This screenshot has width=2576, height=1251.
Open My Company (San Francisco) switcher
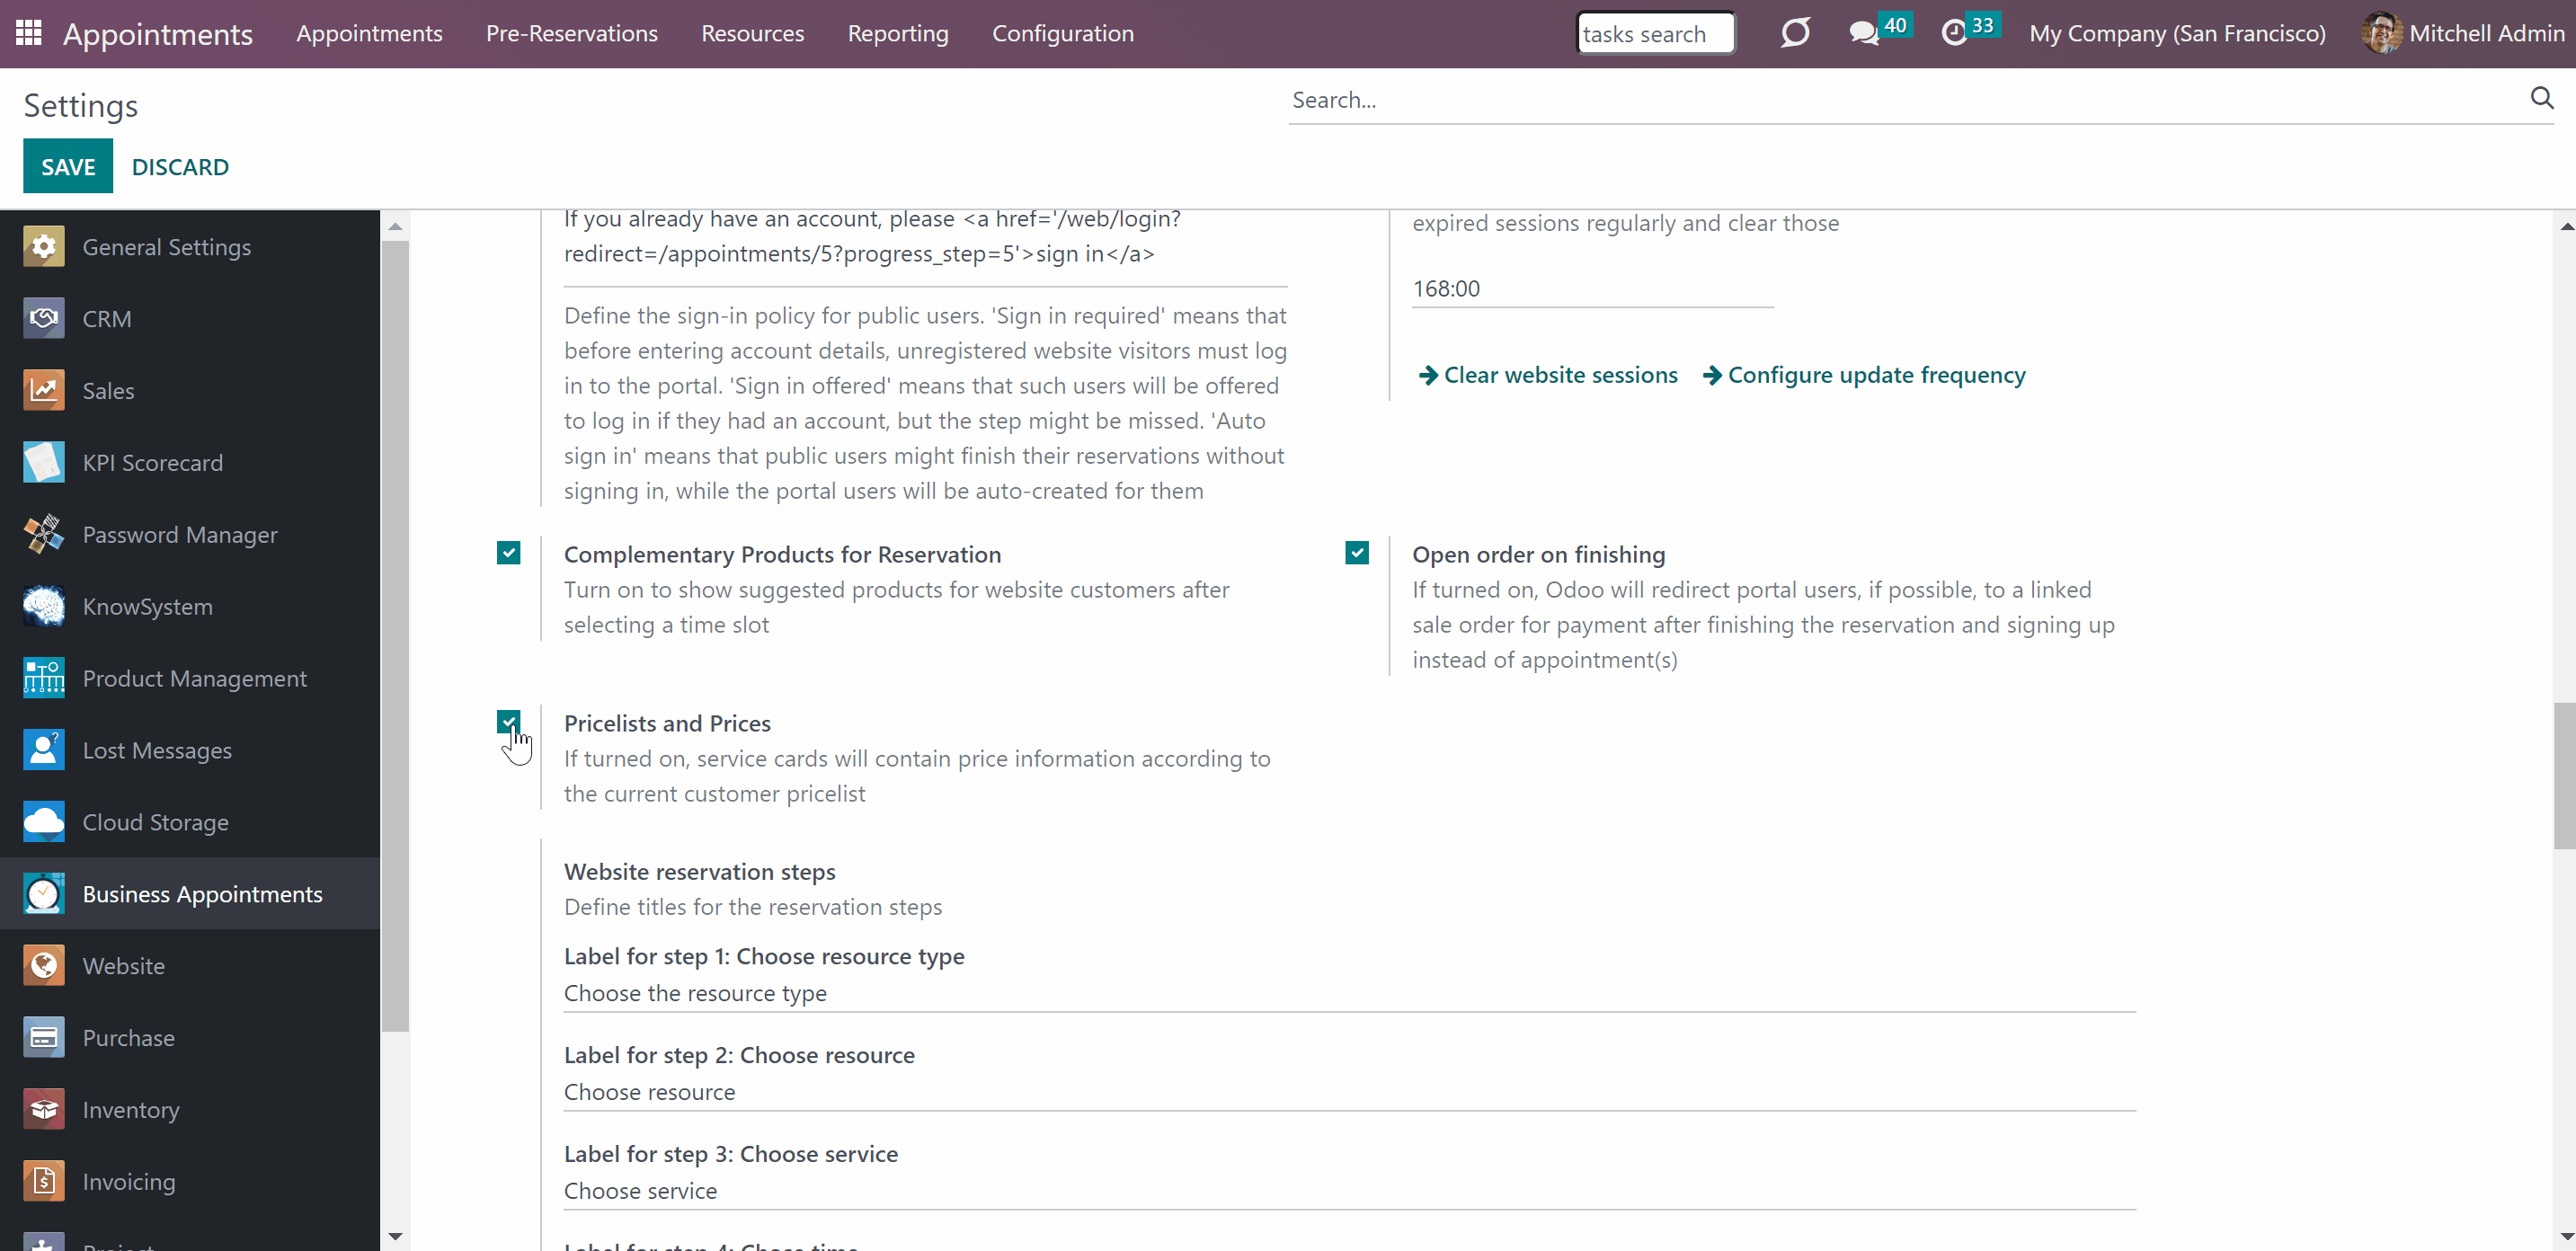pos(2177,33)
